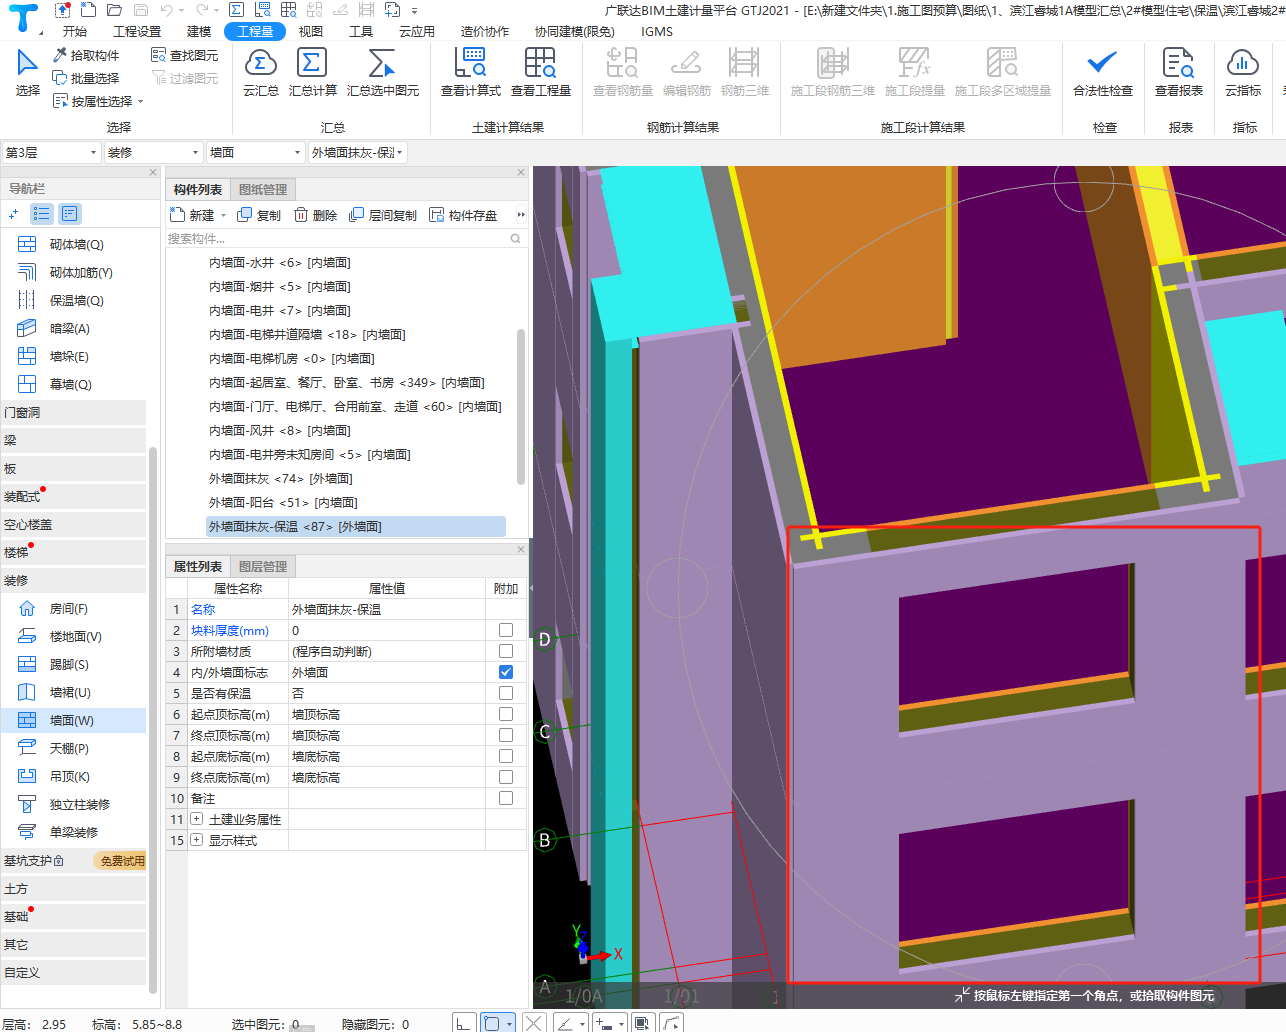Screen dimensions: 1286x1032
Task: Open 云应用 ribbon tab
Action: (417, 31)
